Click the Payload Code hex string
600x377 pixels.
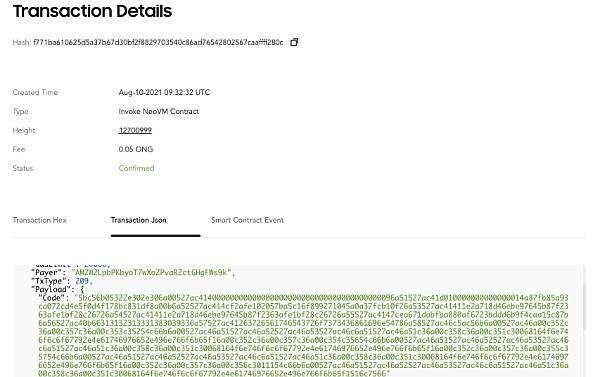(303, 335)
